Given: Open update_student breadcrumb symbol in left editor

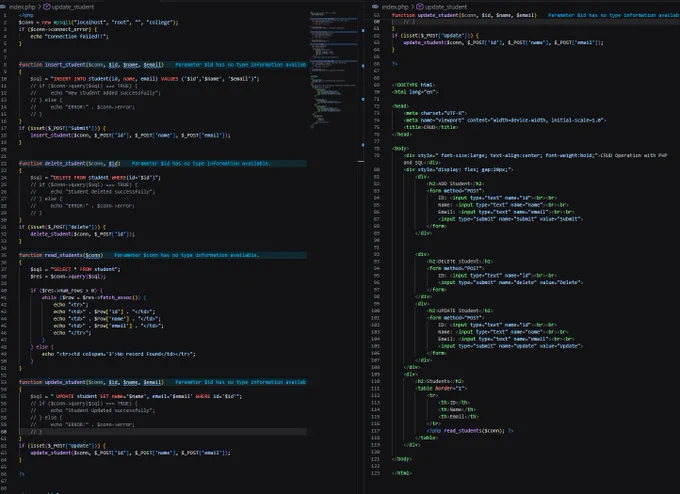Looking at the screenshot, I should point(72,7).
